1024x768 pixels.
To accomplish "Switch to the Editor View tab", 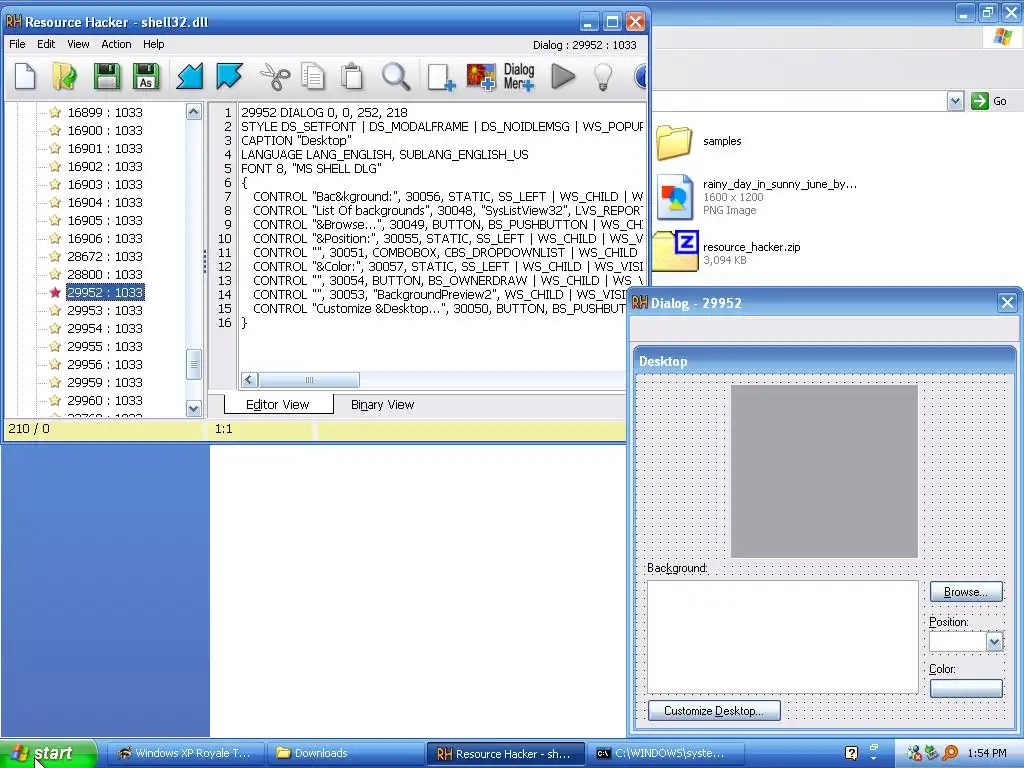I will click(278, 405).
